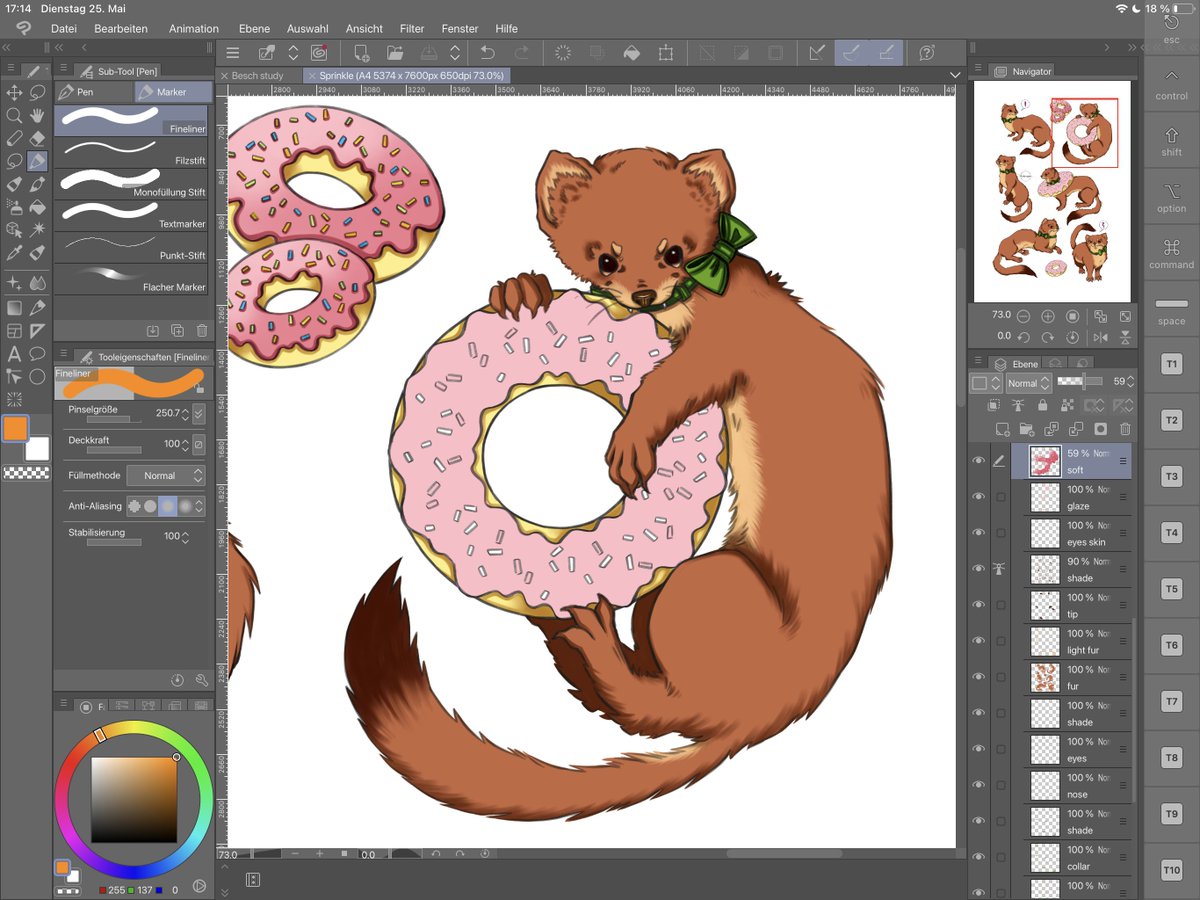Open the Datei menu
The image size is (1200, 900).
point(64,29)
